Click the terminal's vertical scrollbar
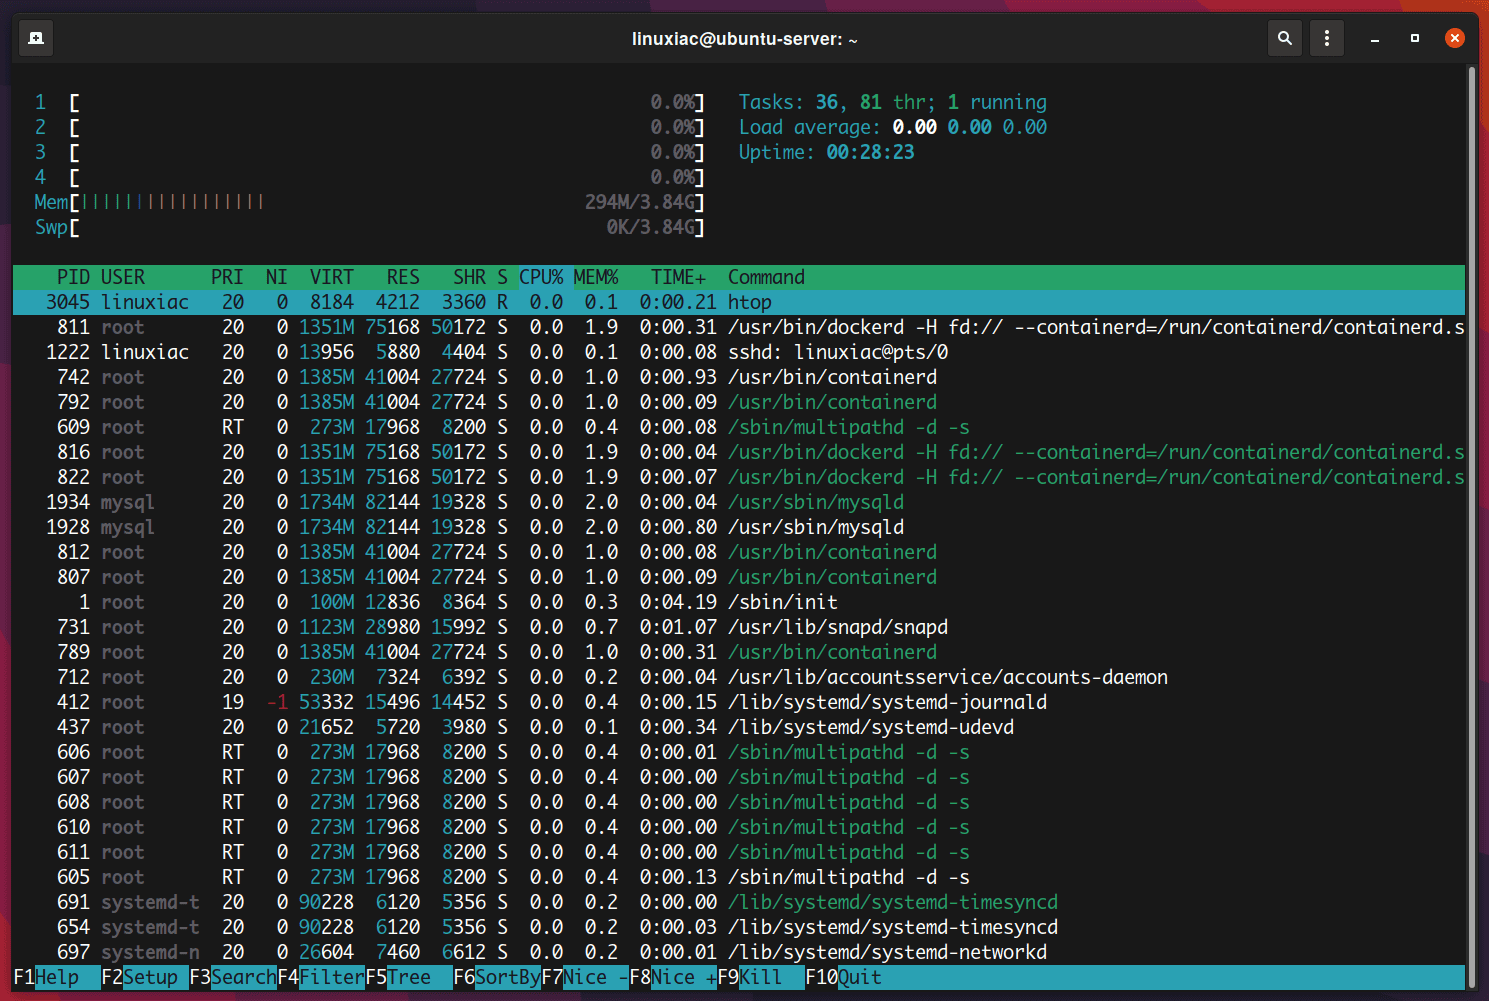 tap(1471, 500)
